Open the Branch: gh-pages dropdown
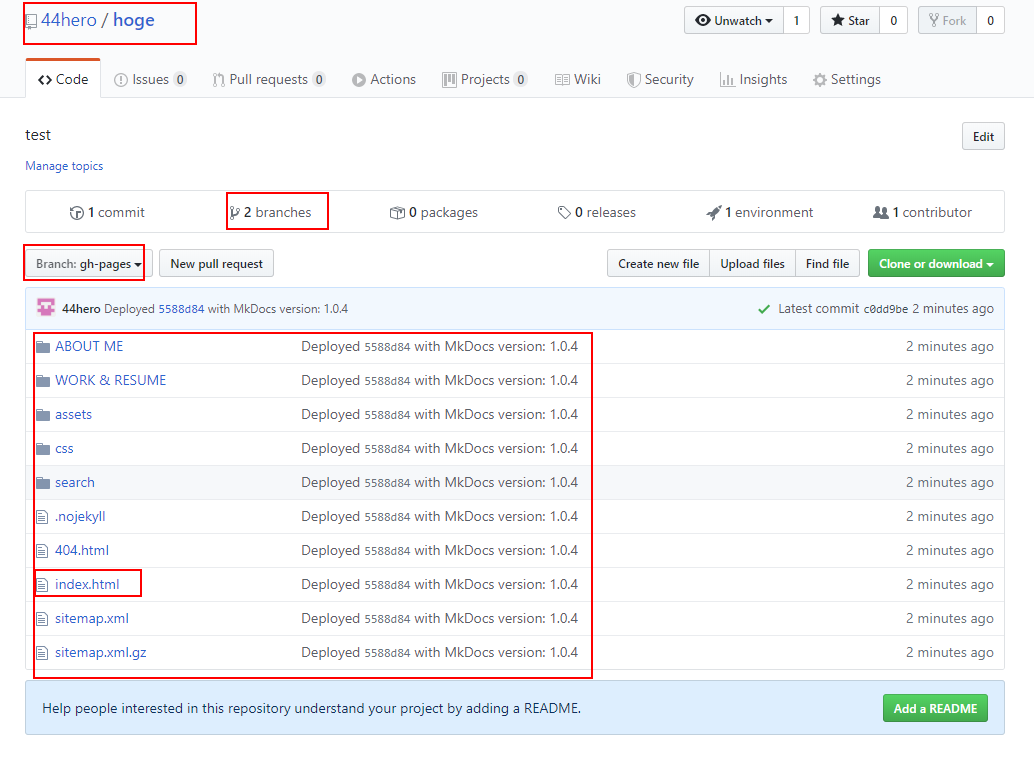Viewport: 1034px width, 780px height. pyautogui.click(x=89, y=264)
